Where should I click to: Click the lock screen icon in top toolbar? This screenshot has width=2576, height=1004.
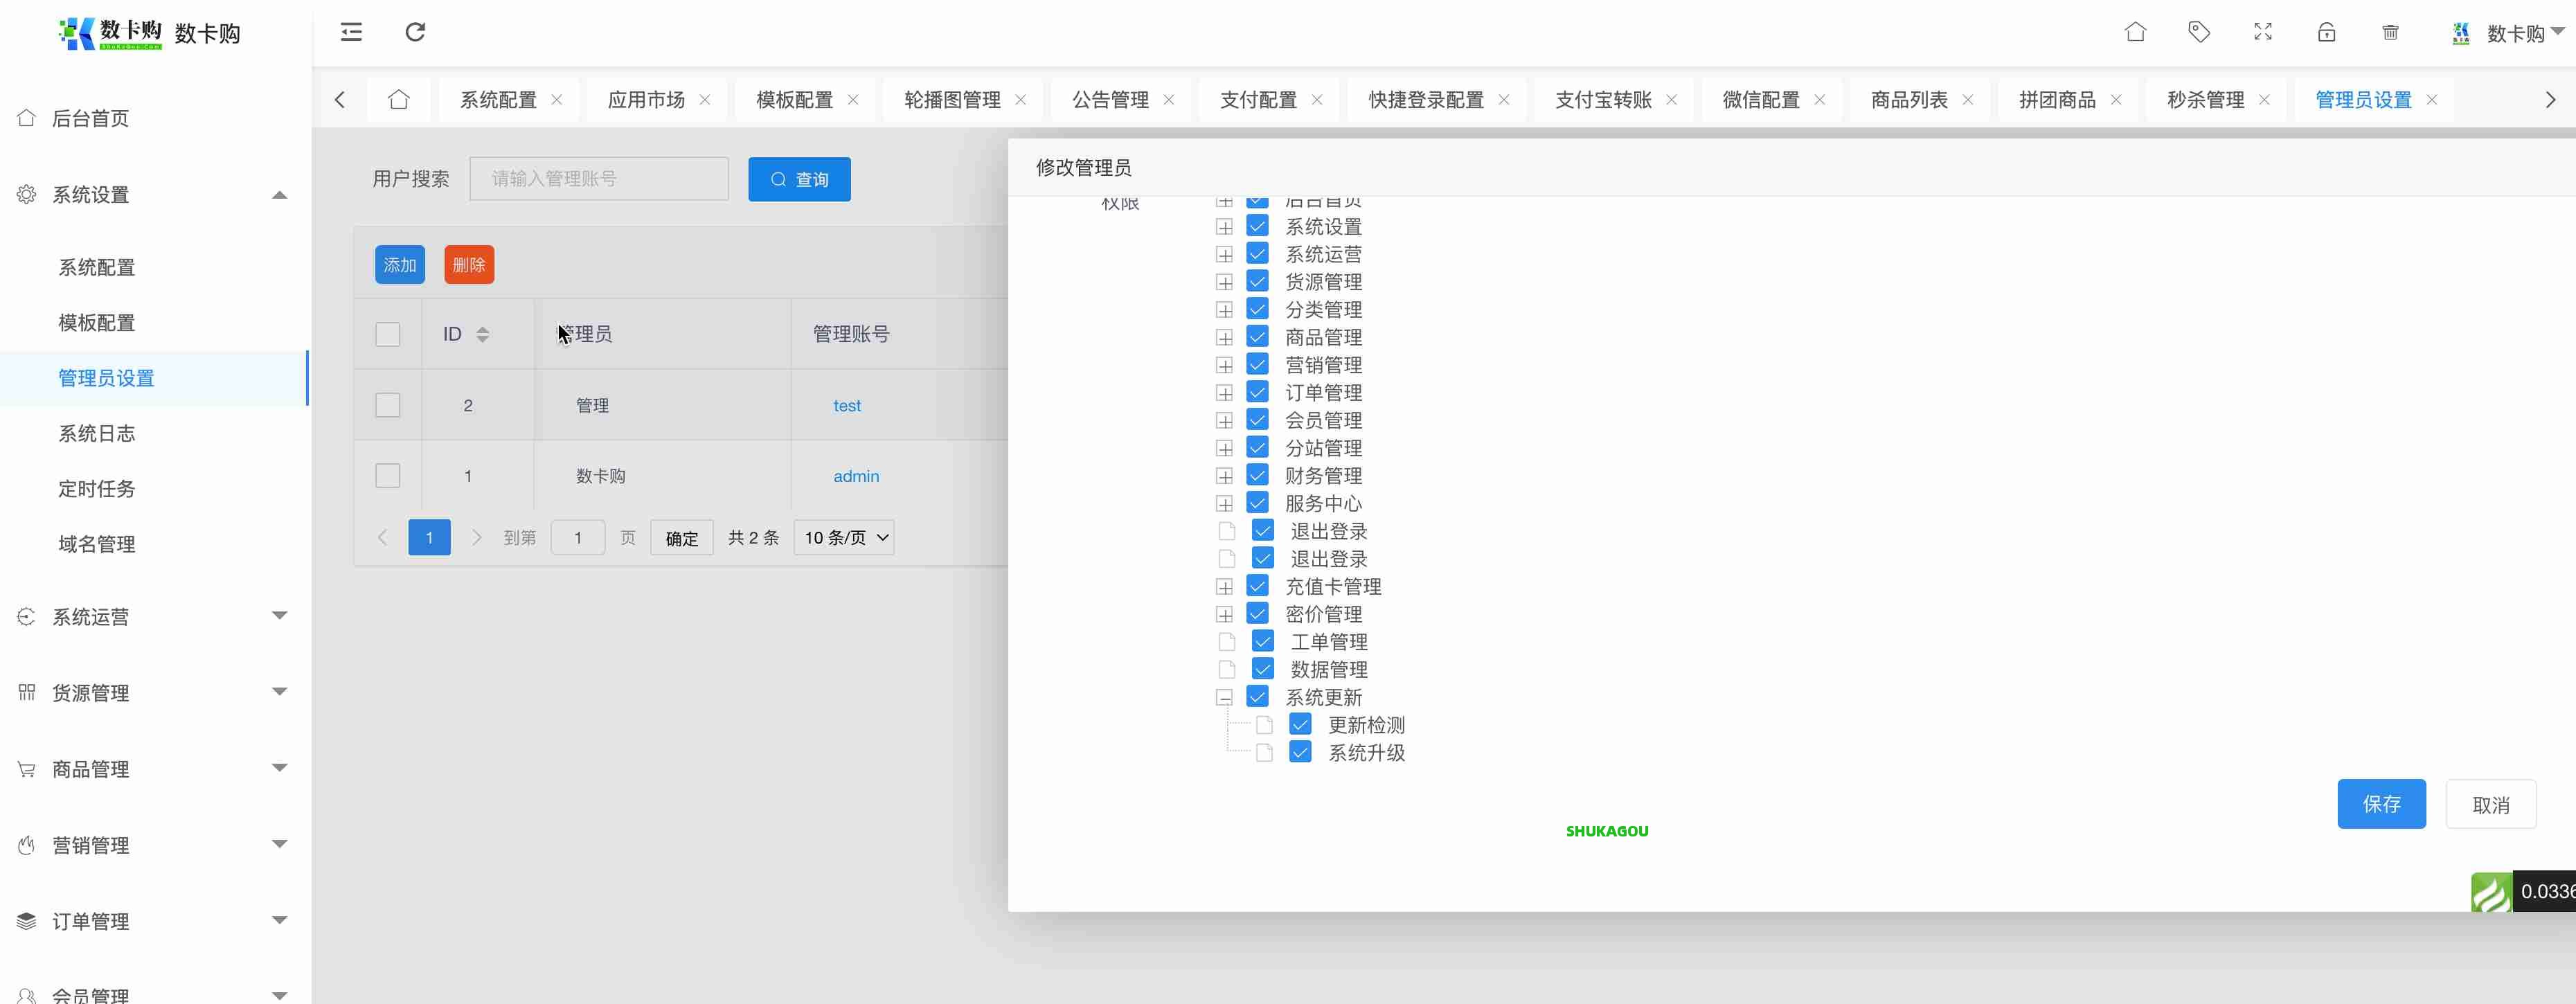click(x=2327, y=32)
